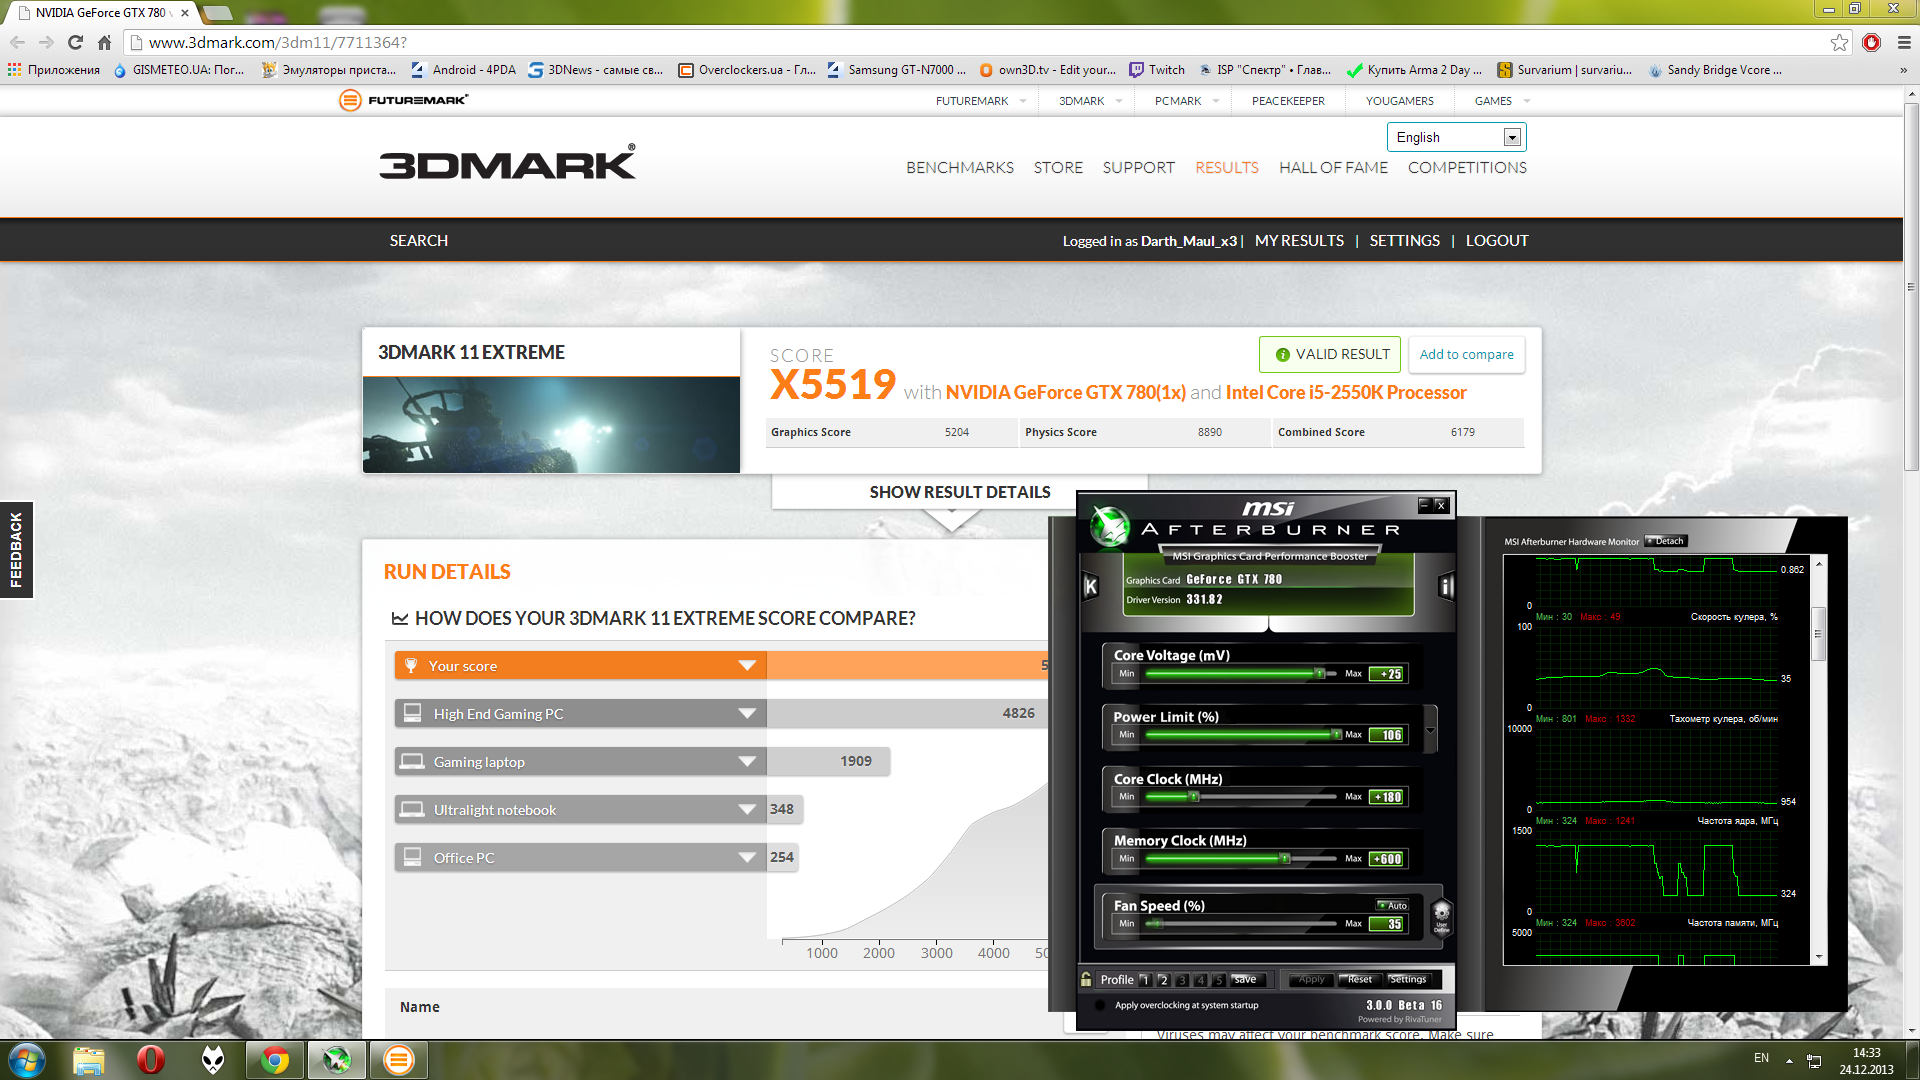Reset Afterburner settings to defaults
1920x1080 pixels.
pyautogui.click(x=1359, y=980)
